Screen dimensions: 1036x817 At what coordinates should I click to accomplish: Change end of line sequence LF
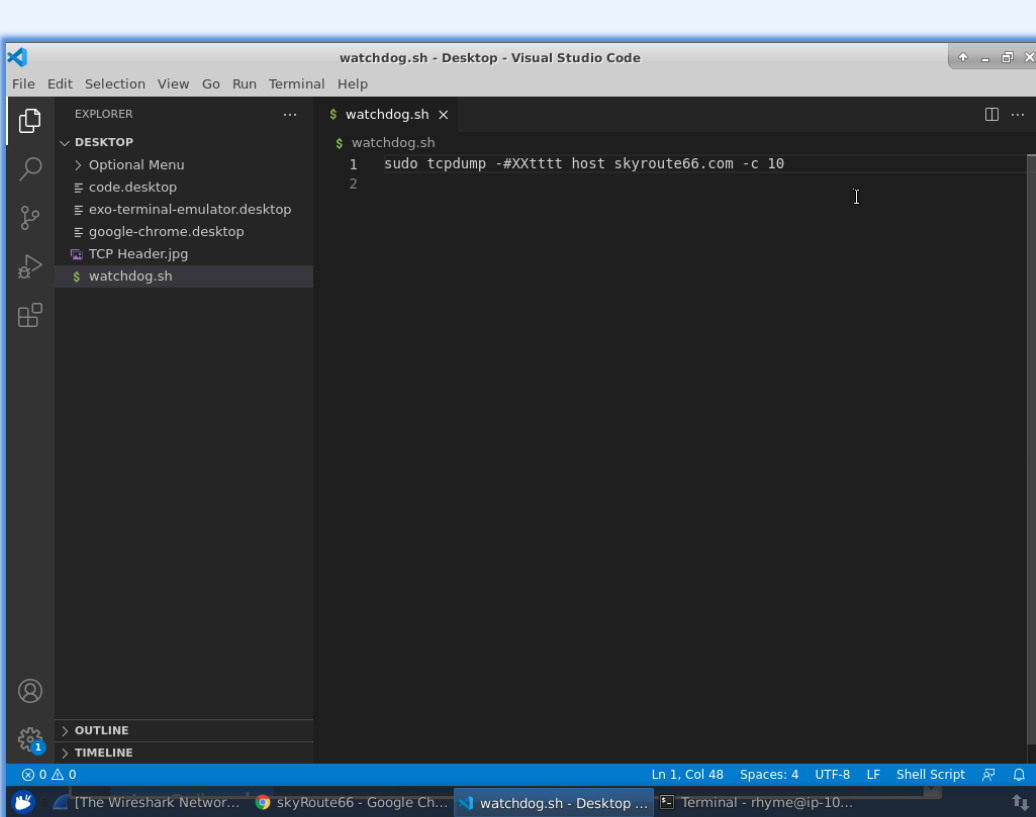tap(873, 774)
